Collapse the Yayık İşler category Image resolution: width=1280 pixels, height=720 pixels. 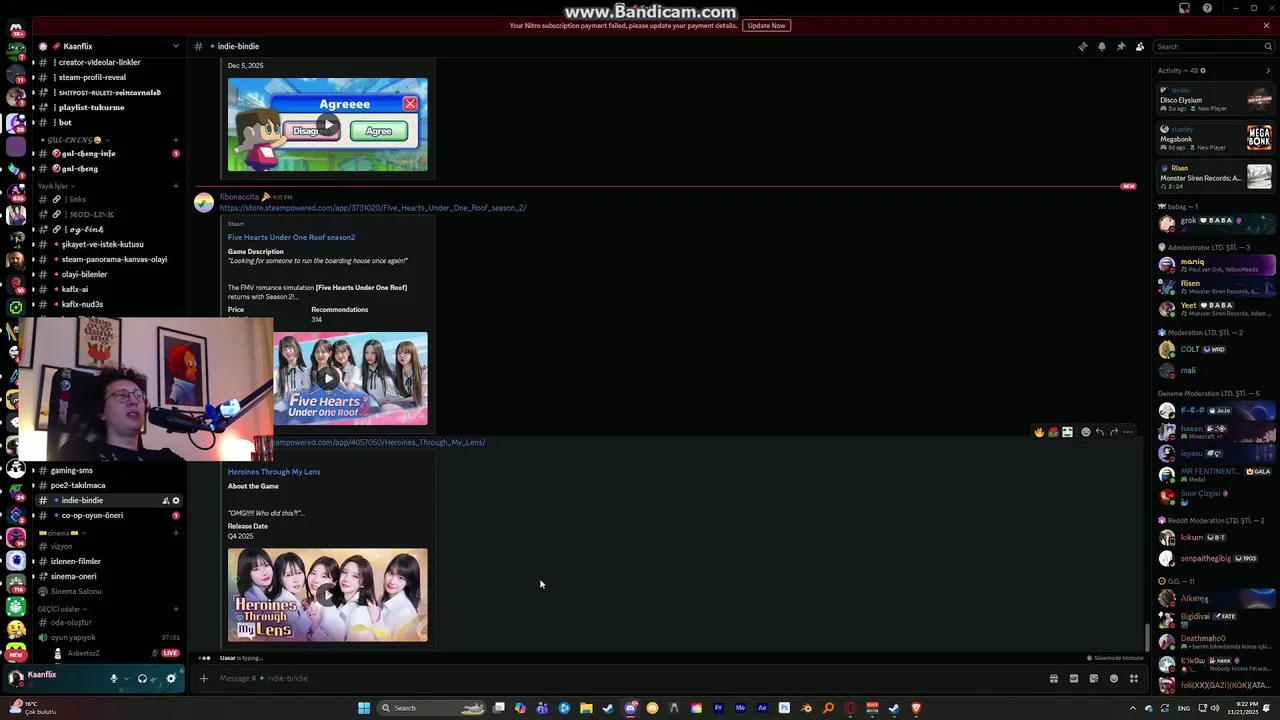(x=56, y=186)
